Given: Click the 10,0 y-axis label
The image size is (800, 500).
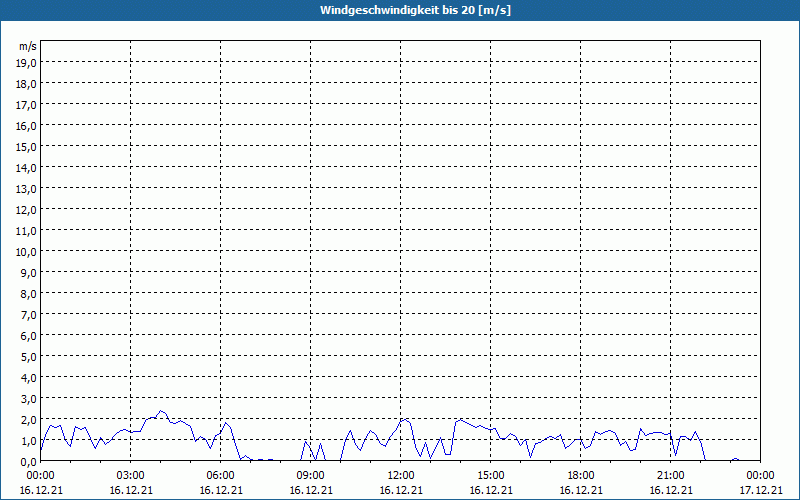Looking at the screenshot, I should point(26,251).
